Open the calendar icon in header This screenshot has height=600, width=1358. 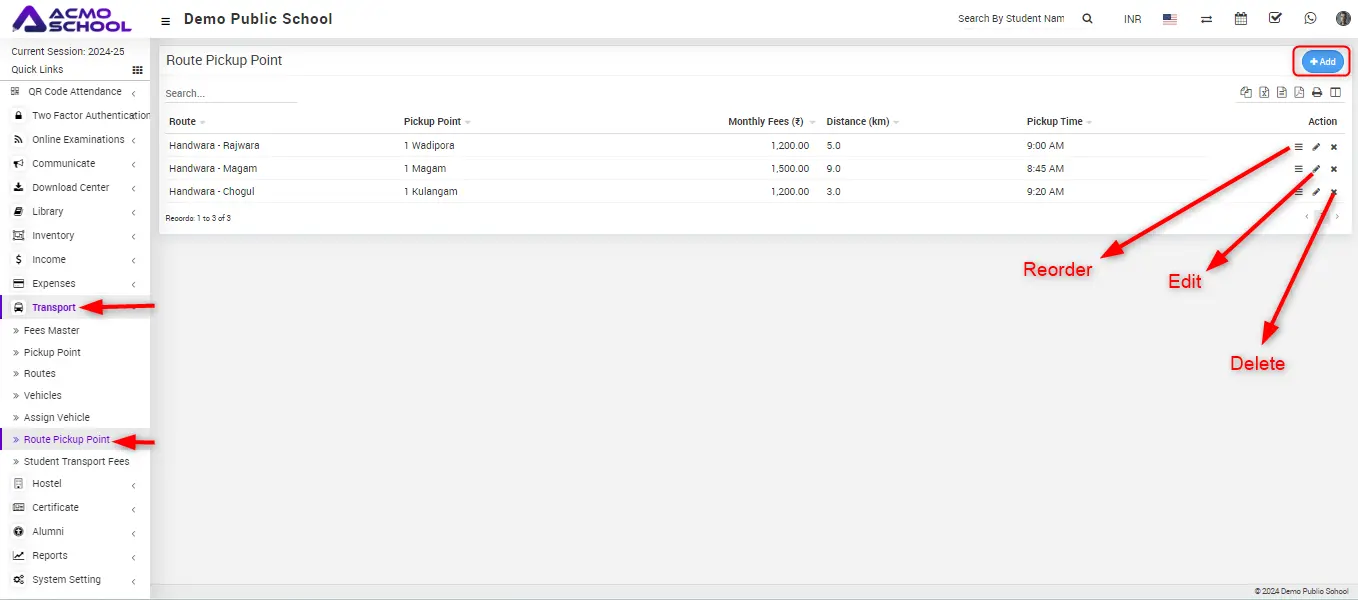click(1241, 19)
